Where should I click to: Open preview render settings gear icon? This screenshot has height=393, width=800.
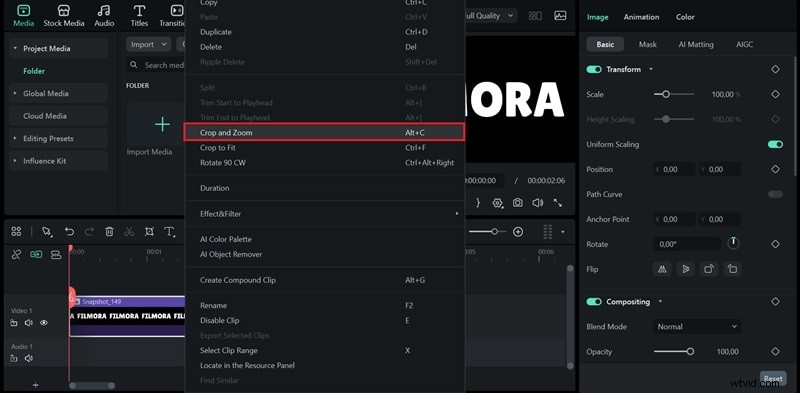coord(497,203)
